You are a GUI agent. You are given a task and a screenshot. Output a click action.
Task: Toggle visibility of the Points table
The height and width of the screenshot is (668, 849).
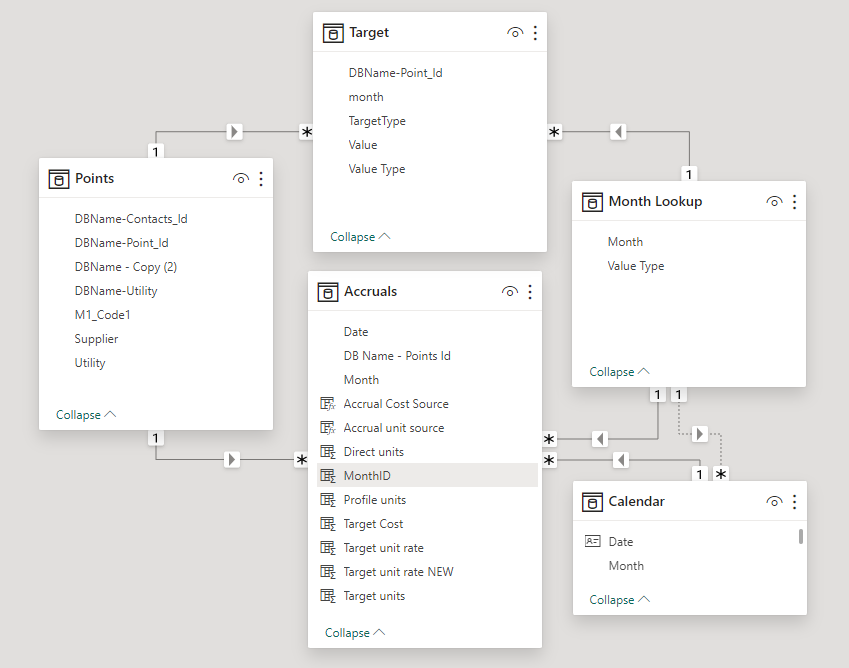(x=240, y=179)
